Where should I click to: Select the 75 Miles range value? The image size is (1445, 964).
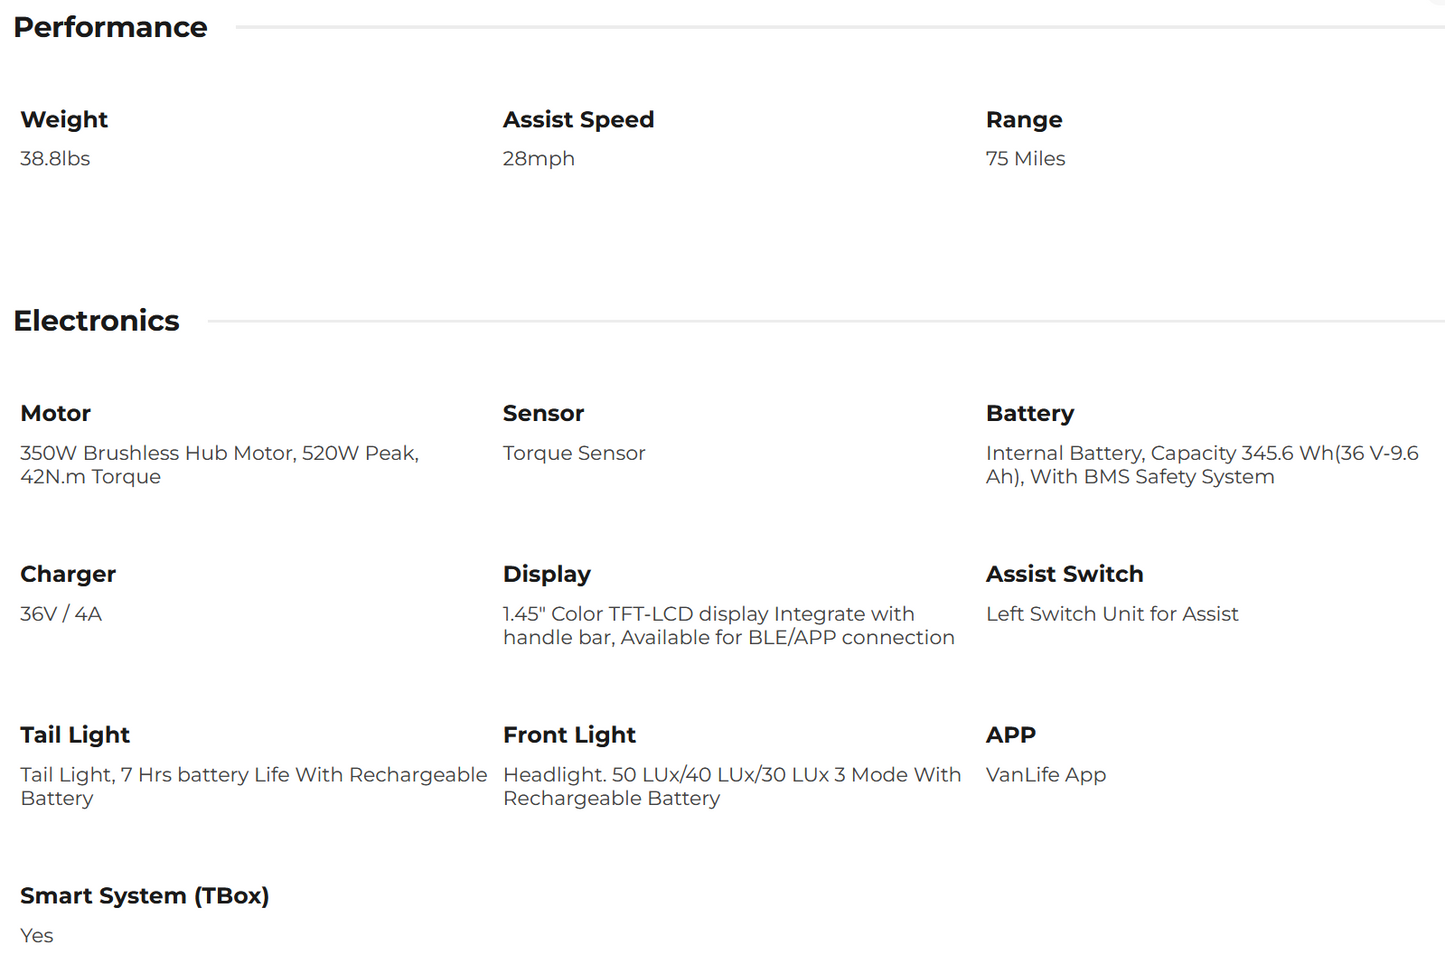coord(1025,159)
